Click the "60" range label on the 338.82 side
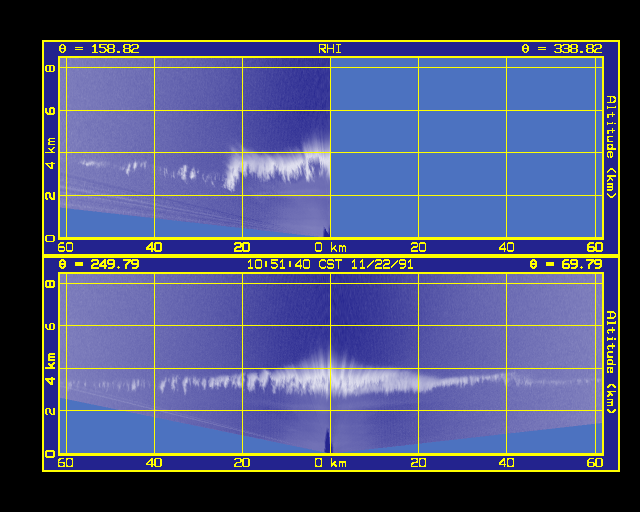Screen dimensions: 640x512 point(595,247)
